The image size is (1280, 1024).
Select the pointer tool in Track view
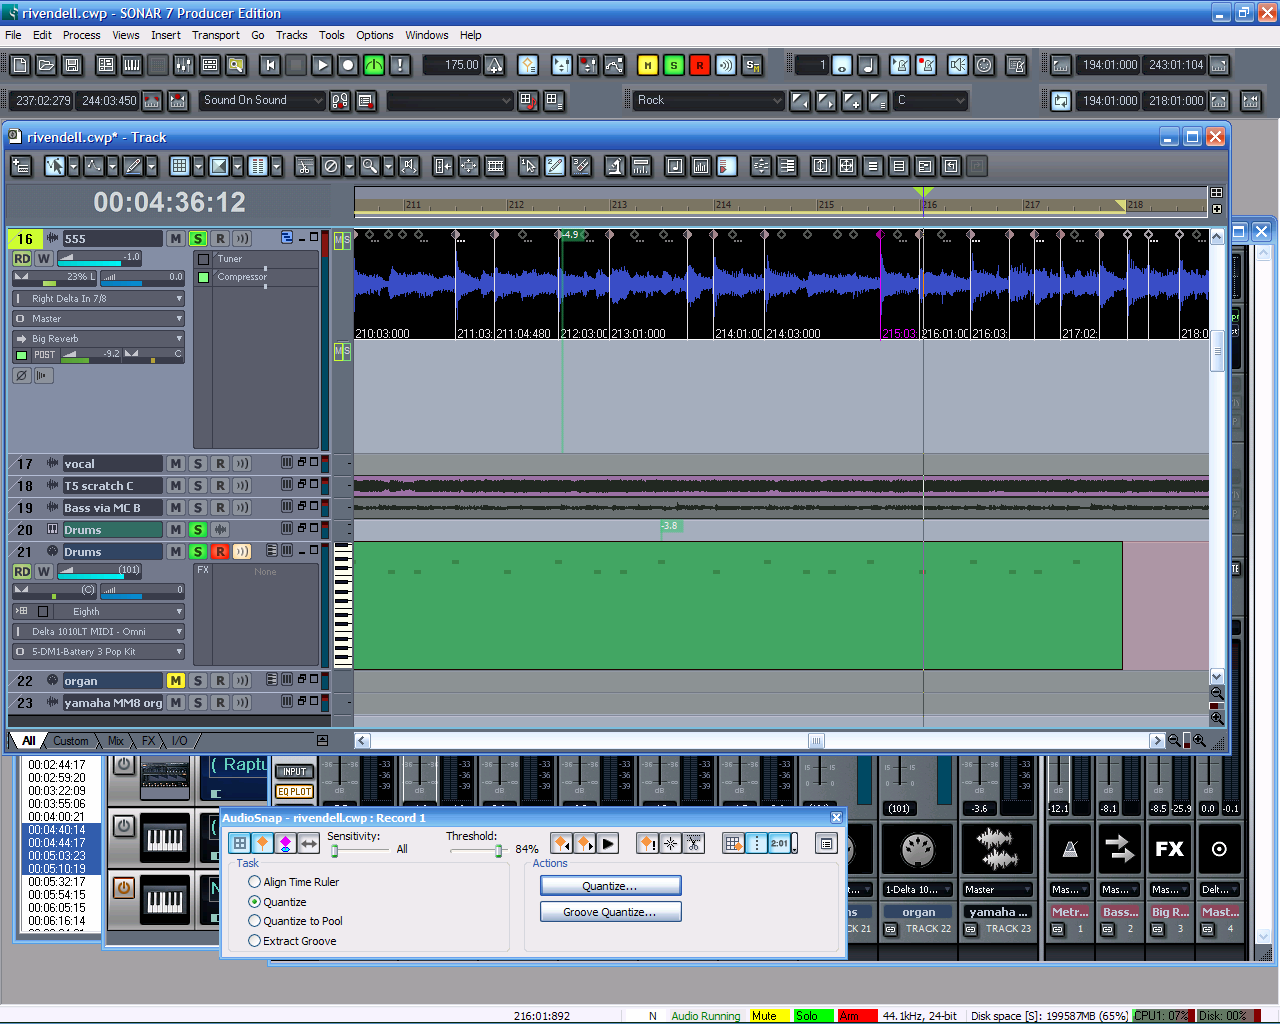[55, 166]
